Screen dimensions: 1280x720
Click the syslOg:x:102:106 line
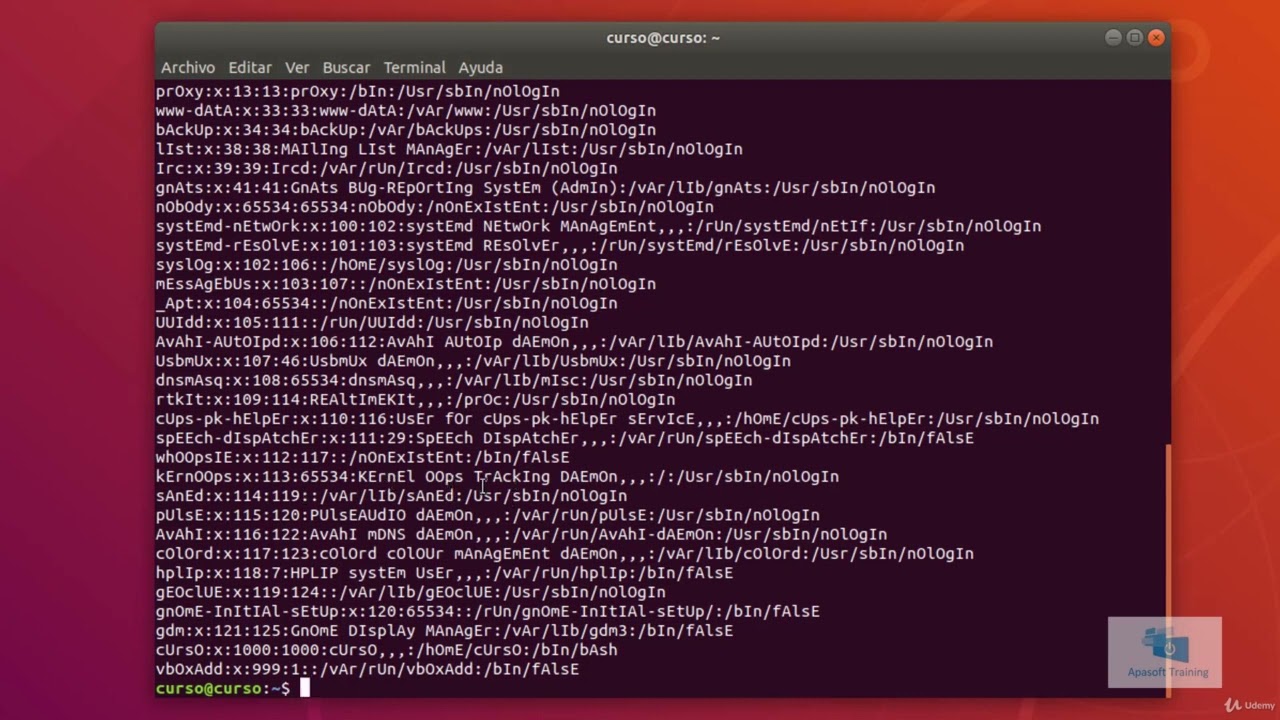pos(387,265)
